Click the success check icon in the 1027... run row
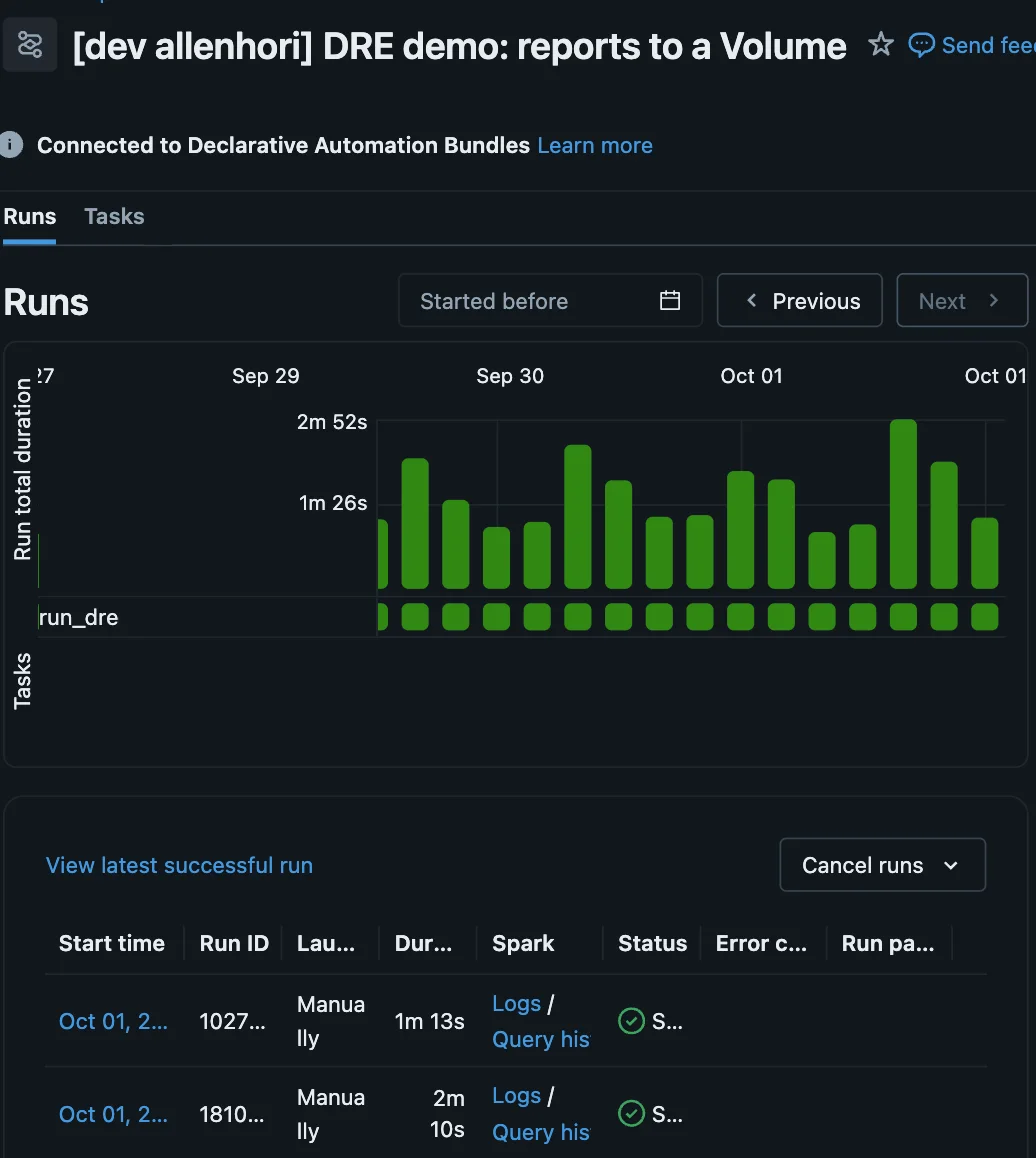 [631, 1021]
